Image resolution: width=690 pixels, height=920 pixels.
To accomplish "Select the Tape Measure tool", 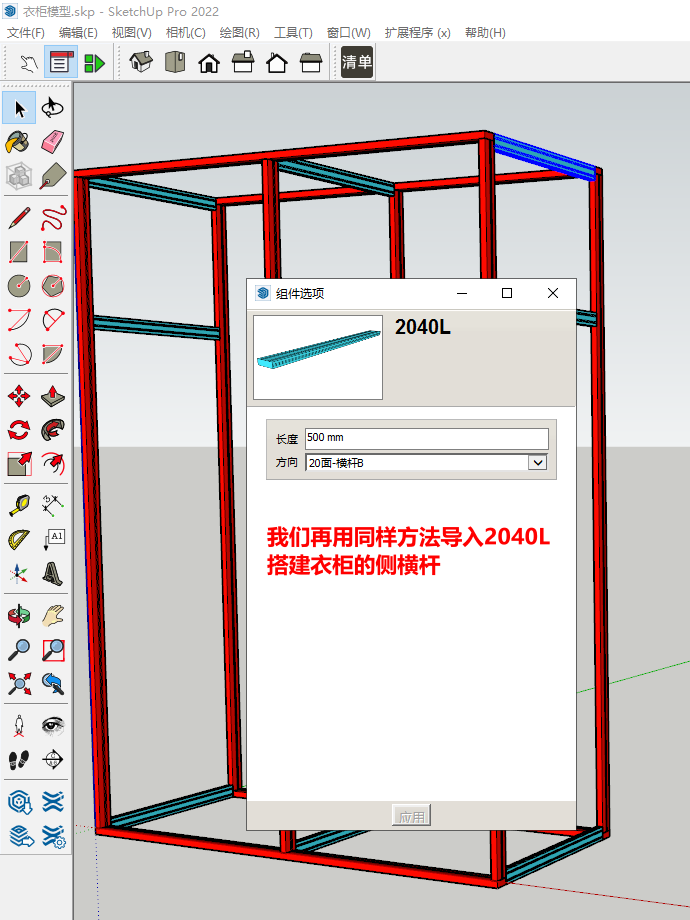I will coord(18,505).
